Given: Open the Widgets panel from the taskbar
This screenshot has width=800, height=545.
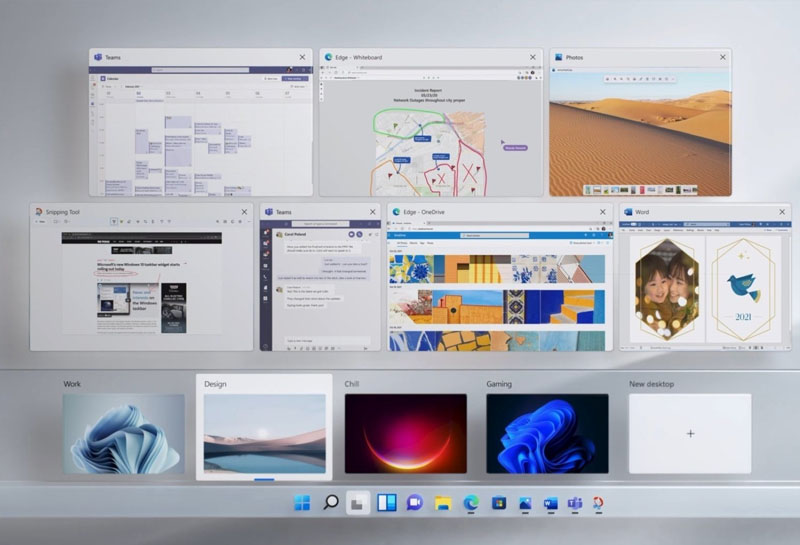Looking at the screenshot, I should (387, 503).
